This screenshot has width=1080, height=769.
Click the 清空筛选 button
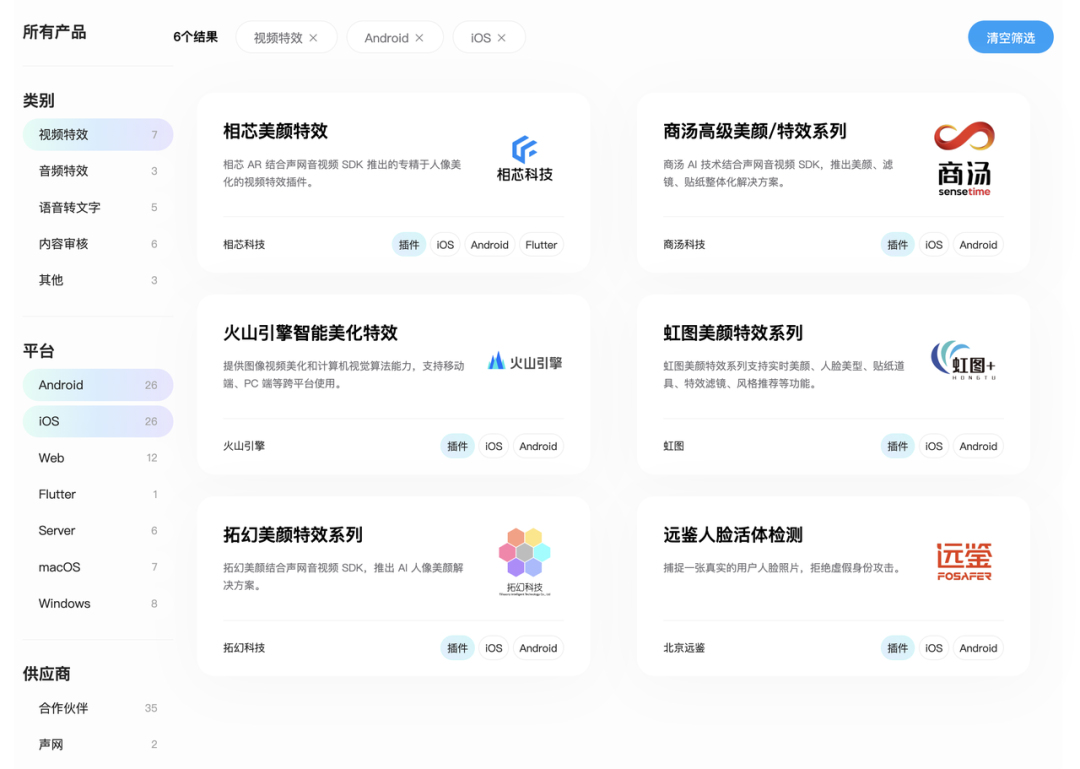tap(1010, 37)
